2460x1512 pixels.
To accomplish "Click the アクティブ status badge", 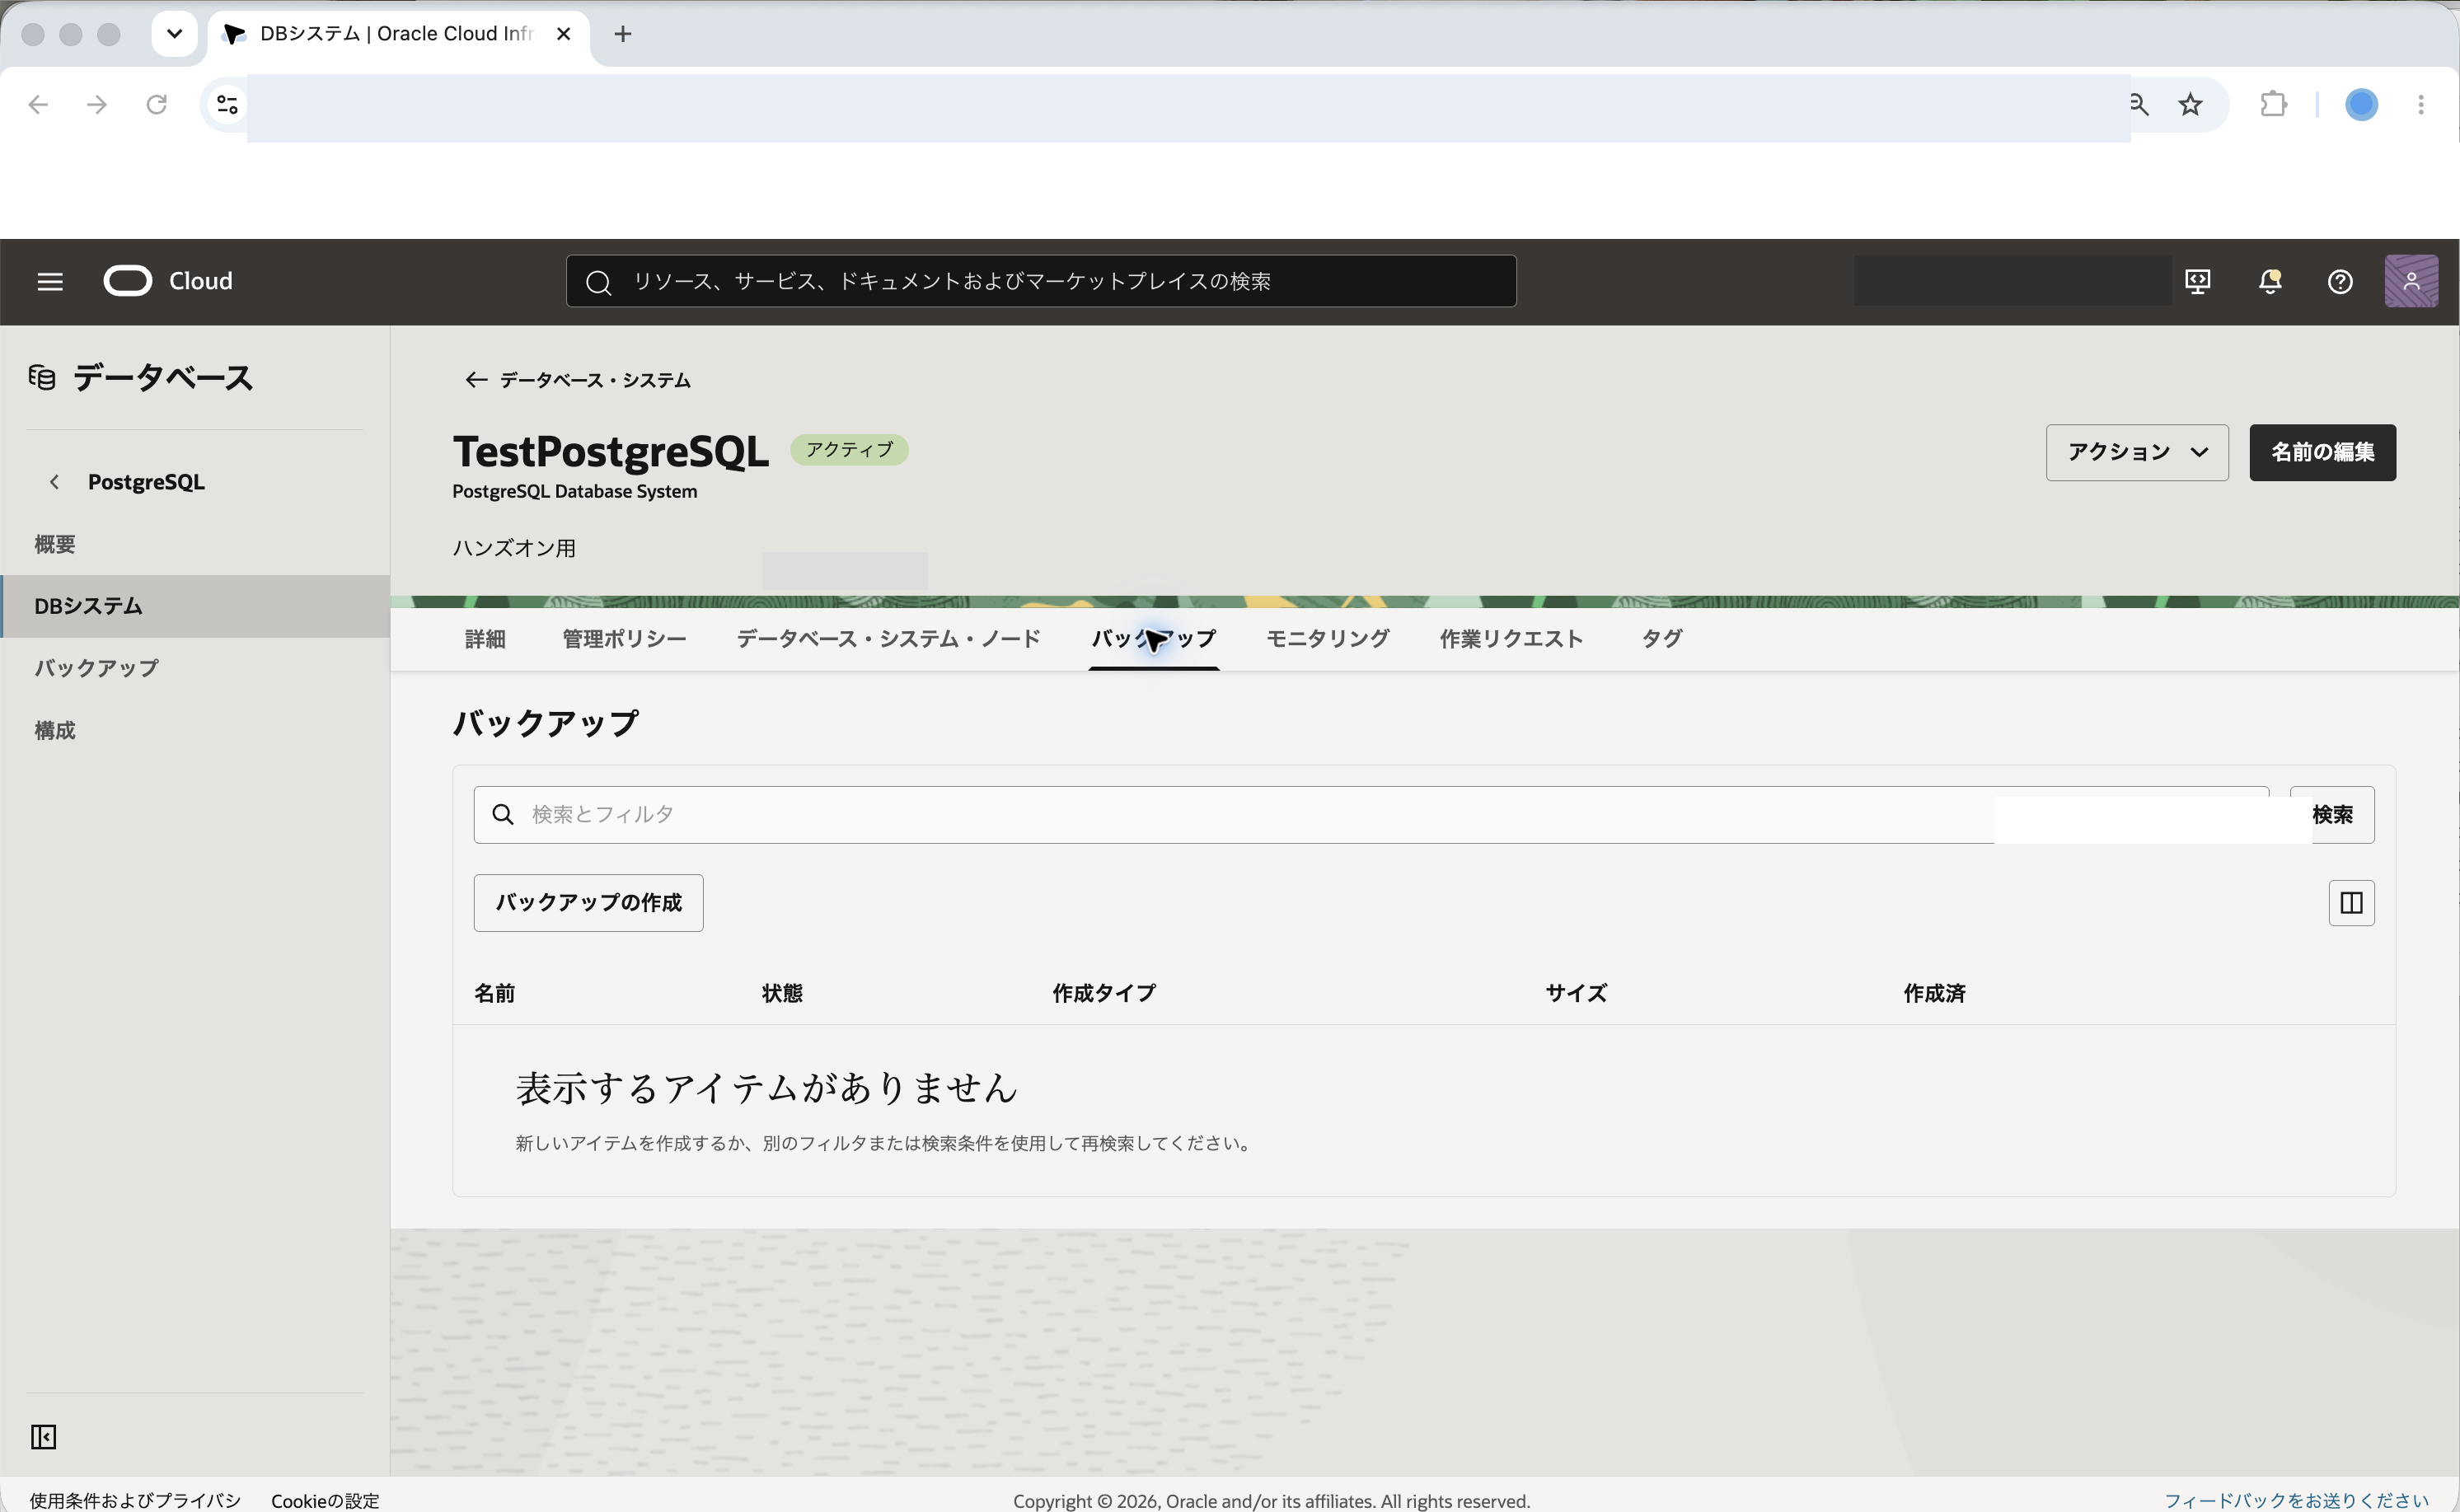I will tap(849, 450).
